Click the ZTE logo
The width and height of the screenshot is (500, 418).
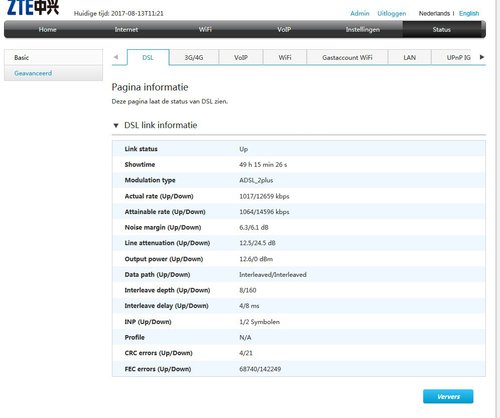point(33,7)
